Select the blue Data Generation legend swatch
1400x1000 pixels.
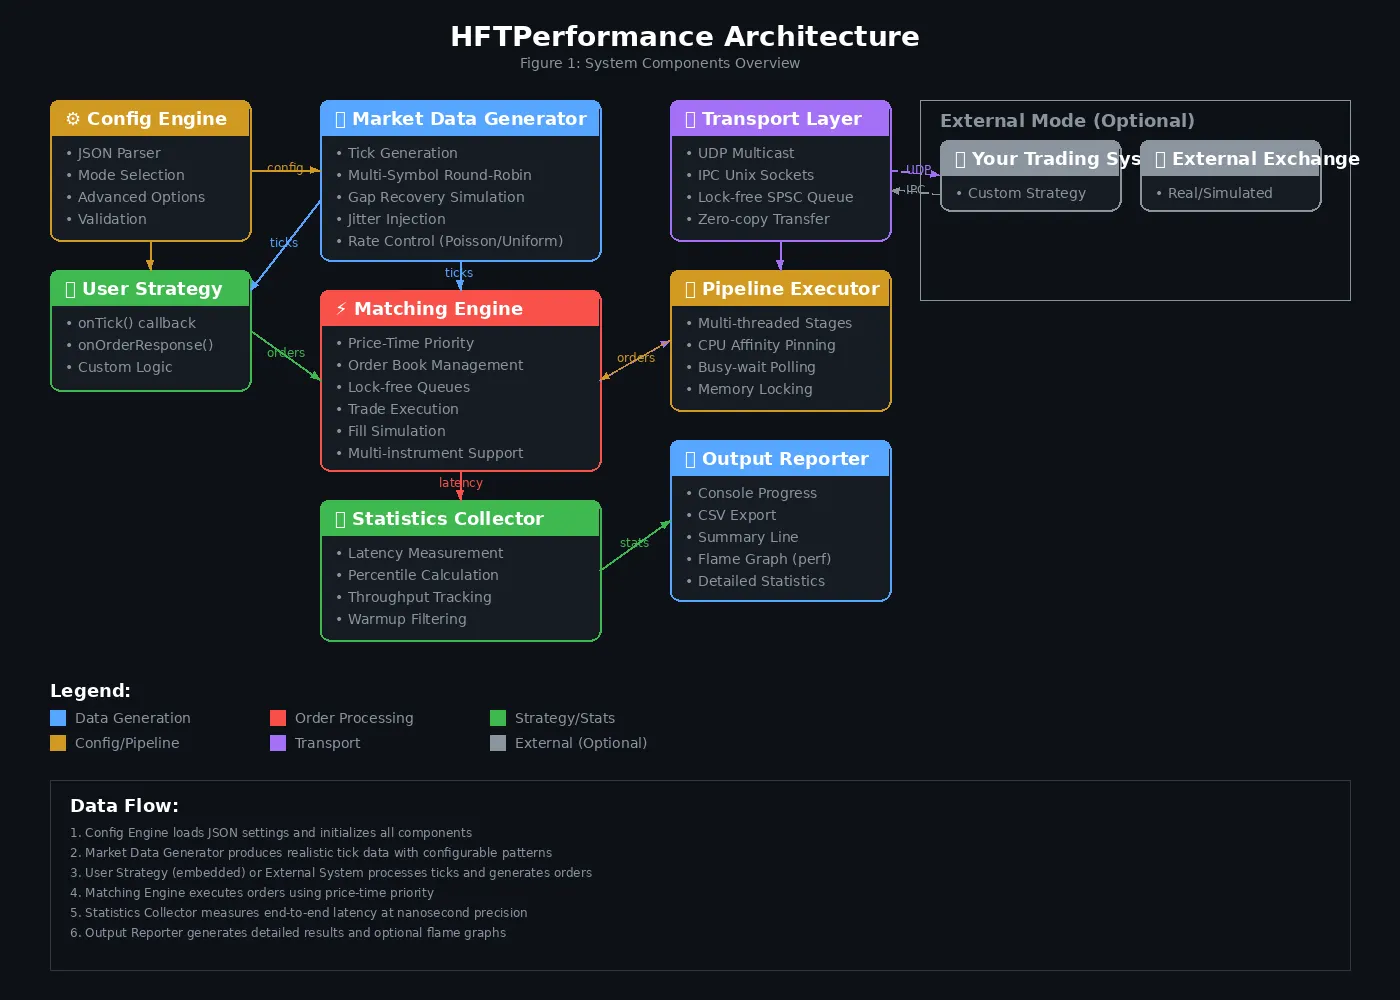click(58, 718)
